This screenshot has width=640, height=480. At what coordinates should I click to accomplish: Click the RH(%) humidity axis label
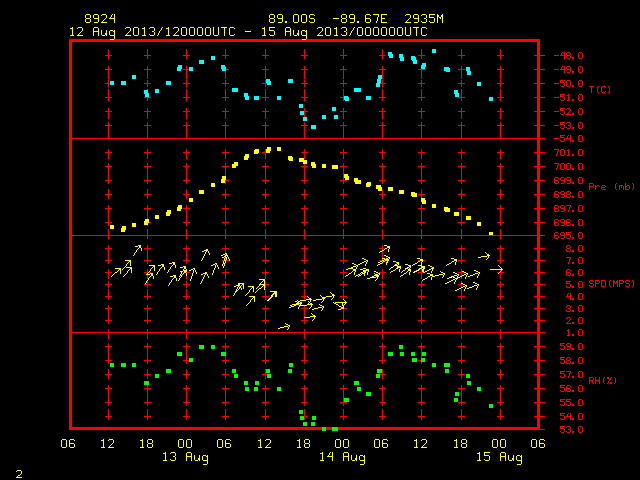(x=602, y=380)
